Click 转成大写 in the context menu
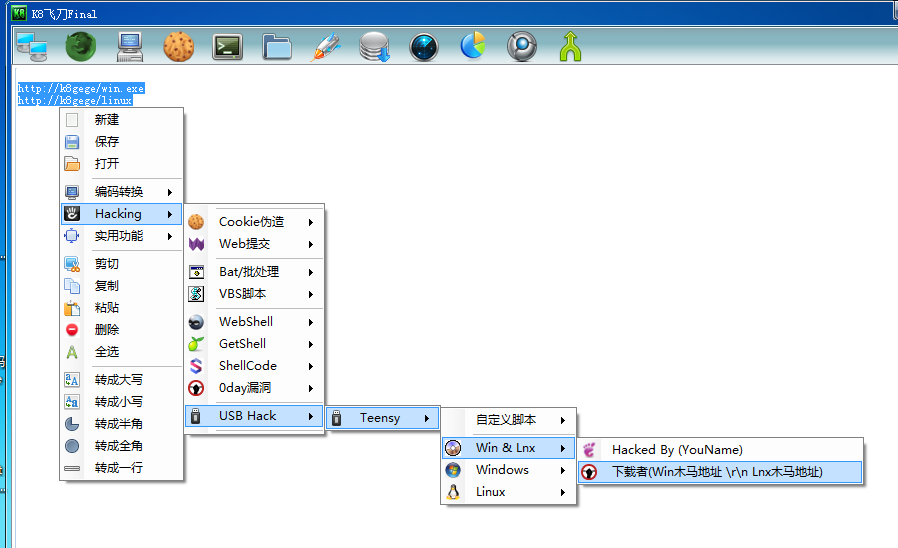The image size is (898, 548). tap(118, 380)
